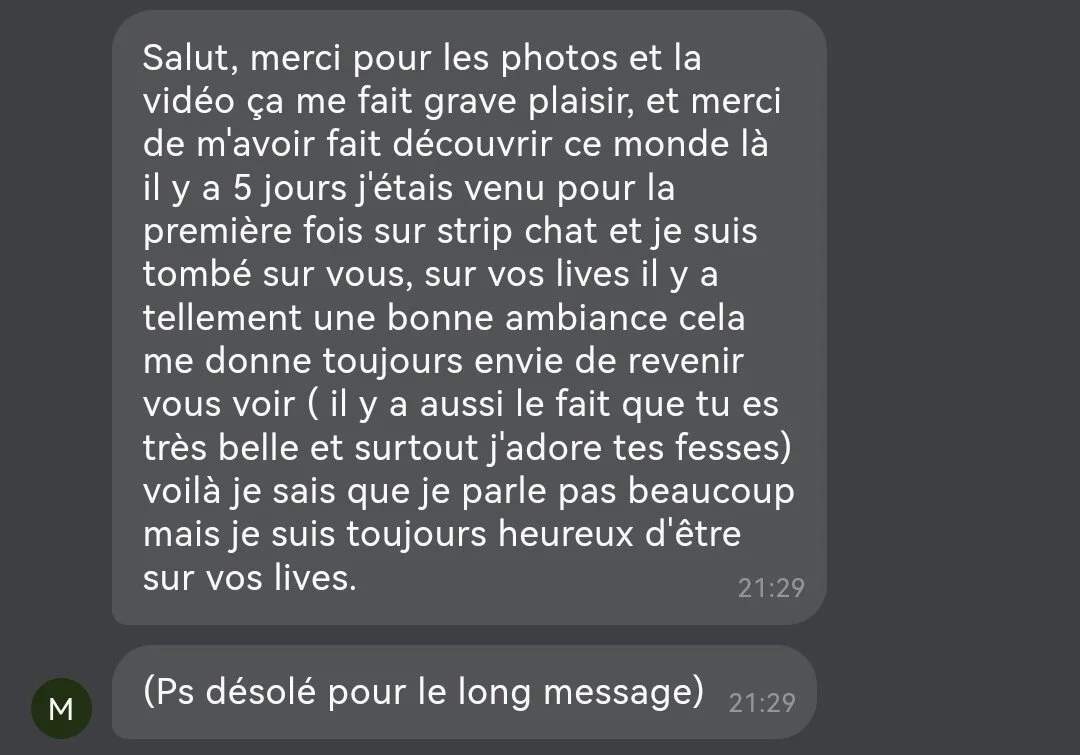Open the sender's green M avatar
Screen dimensions: 1080x755
pos(61,708)
